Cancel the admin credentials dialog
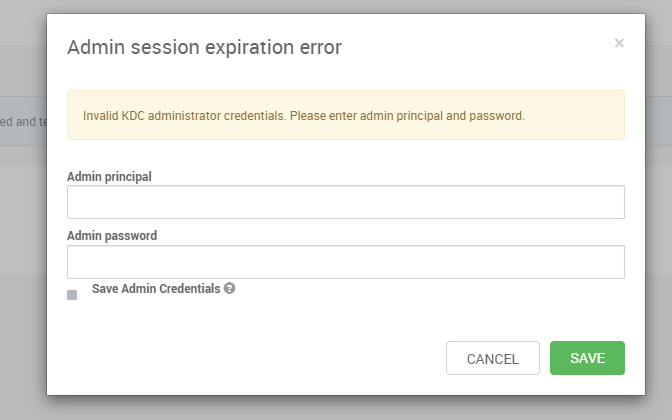This screenshot has height=420, width=672. pyautogui.click(x=493, y=358)
